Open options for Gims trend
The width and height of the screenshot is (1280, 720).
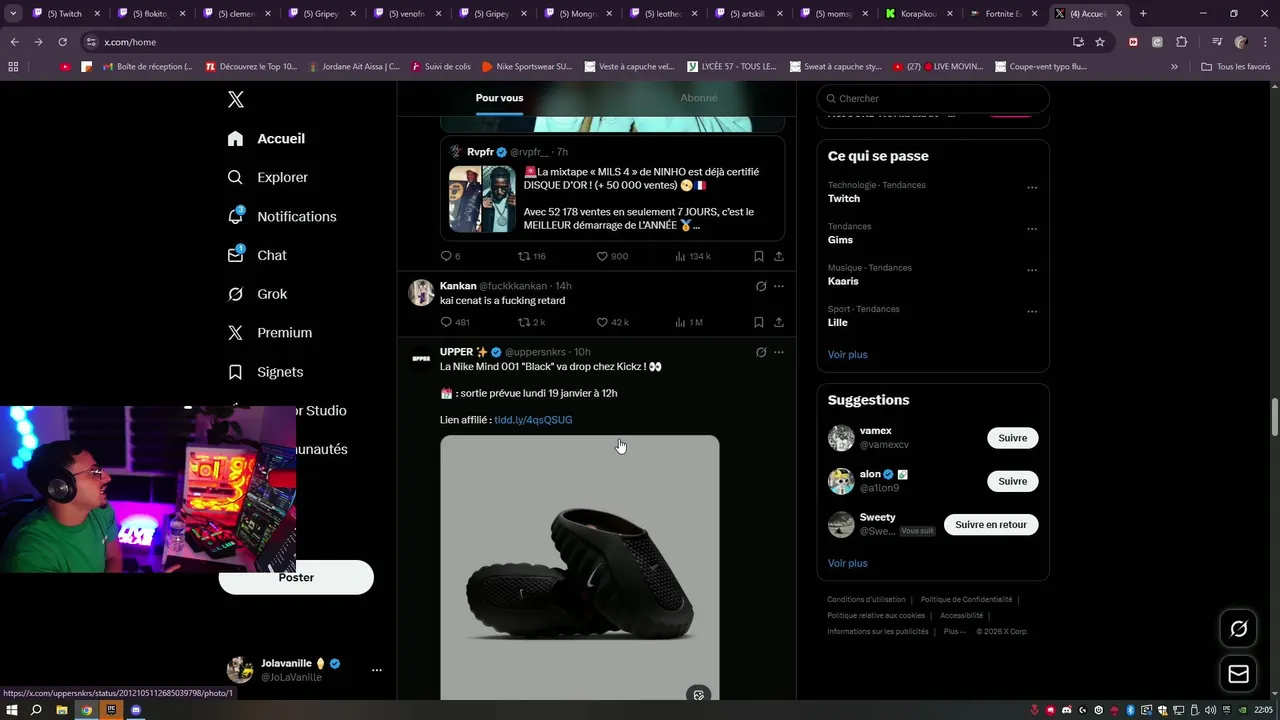pos(1032,229)
